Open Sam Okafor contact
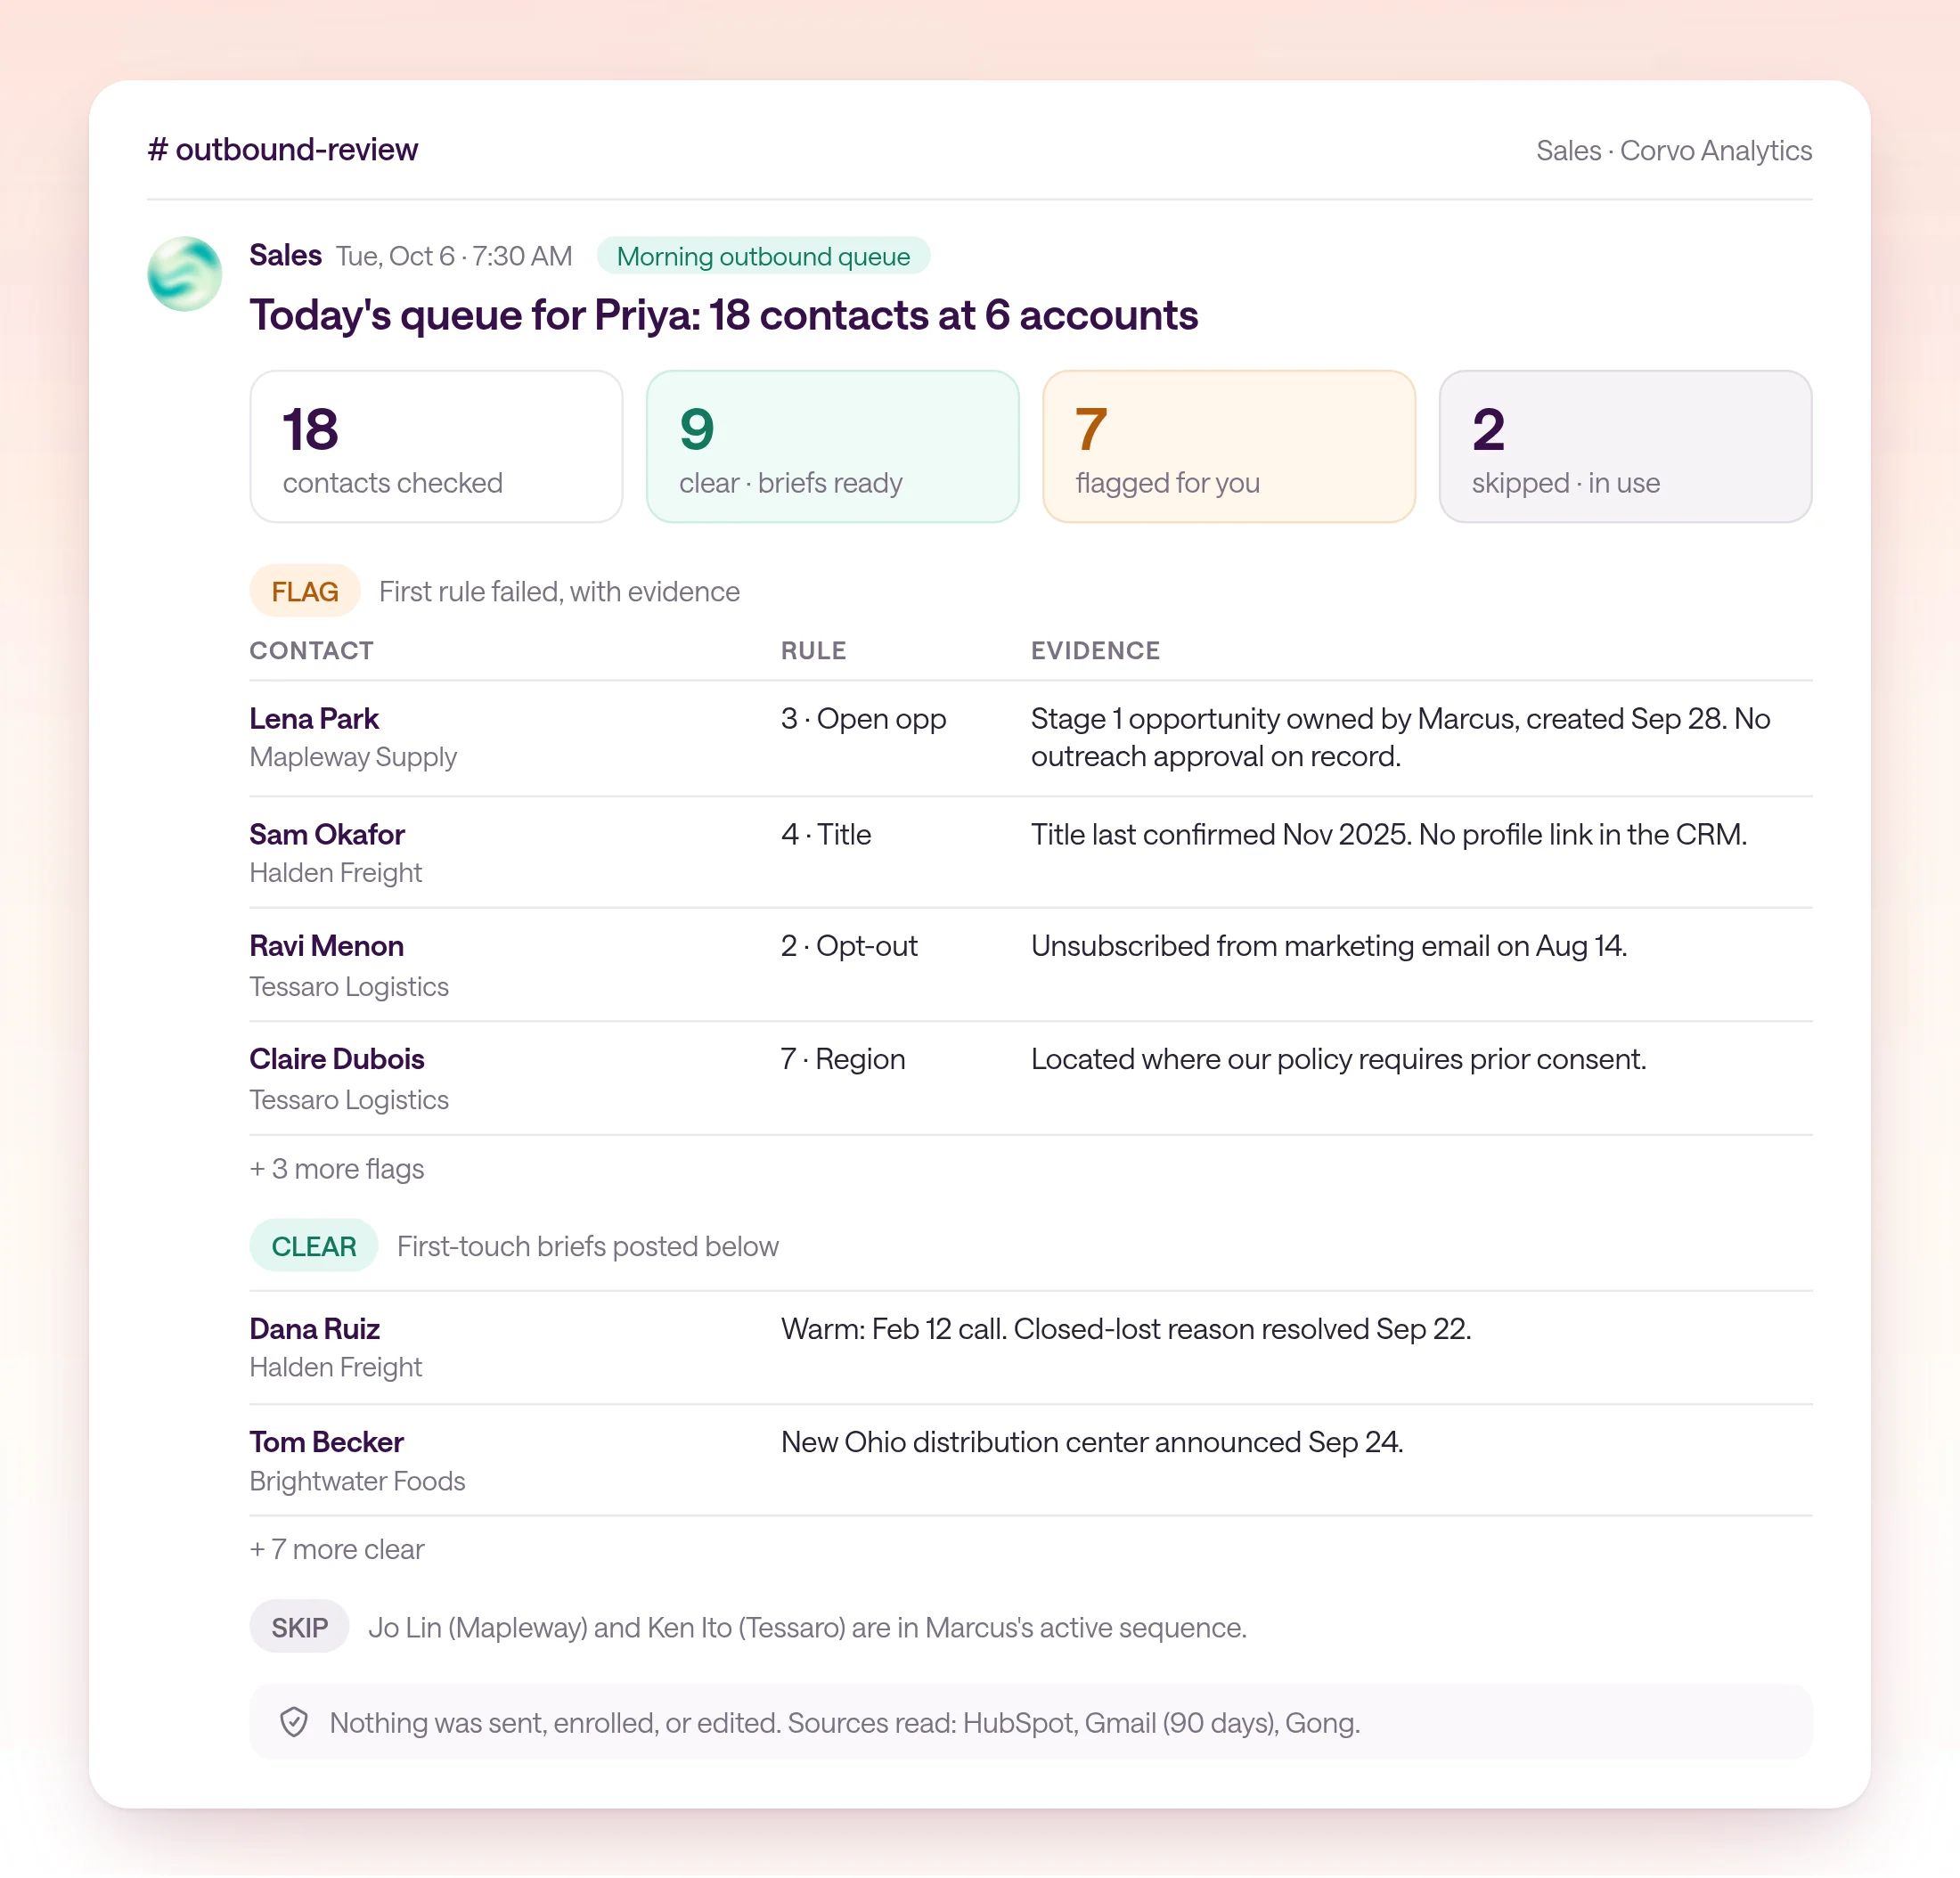 click(x=327, y=835)
